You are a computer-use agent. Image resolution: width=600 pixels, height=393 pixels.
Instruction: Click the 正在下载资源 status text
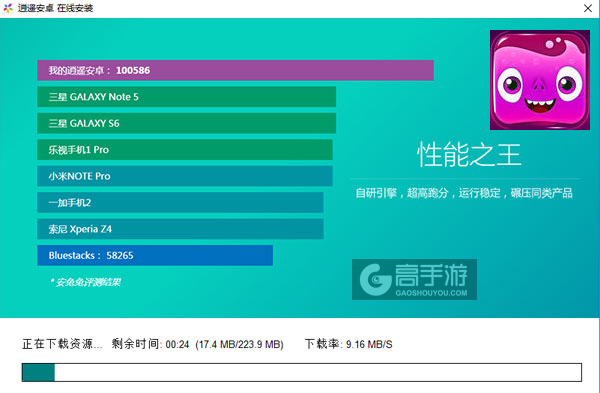click(x=62, y=344)
